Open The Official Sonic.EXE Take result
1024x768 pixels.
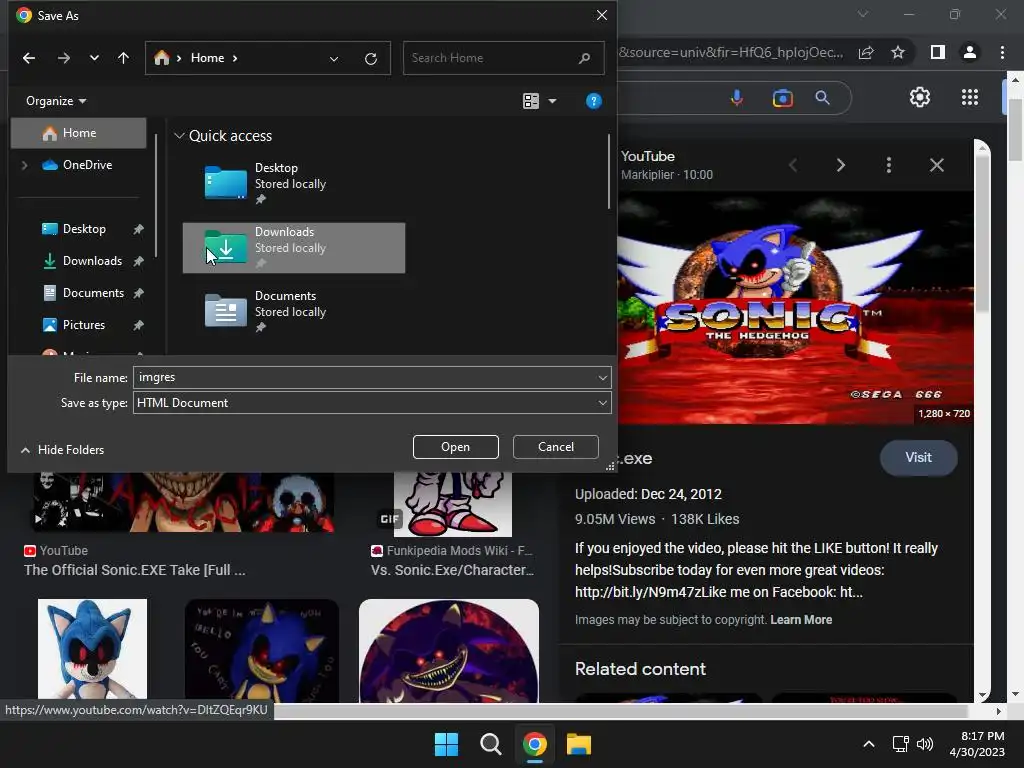point(135,570)
